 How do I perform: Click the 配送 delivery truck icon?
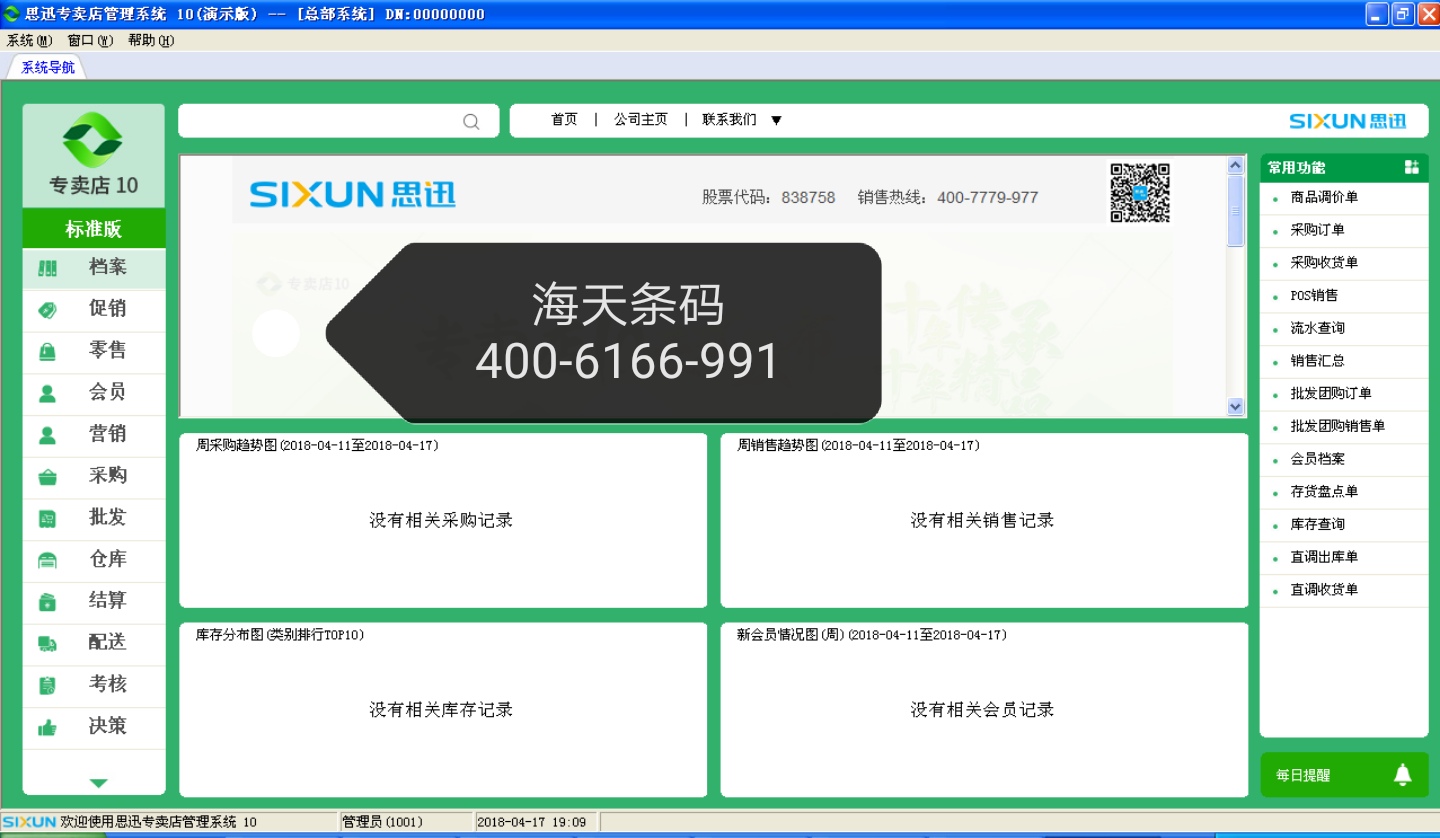pos(47,643)
